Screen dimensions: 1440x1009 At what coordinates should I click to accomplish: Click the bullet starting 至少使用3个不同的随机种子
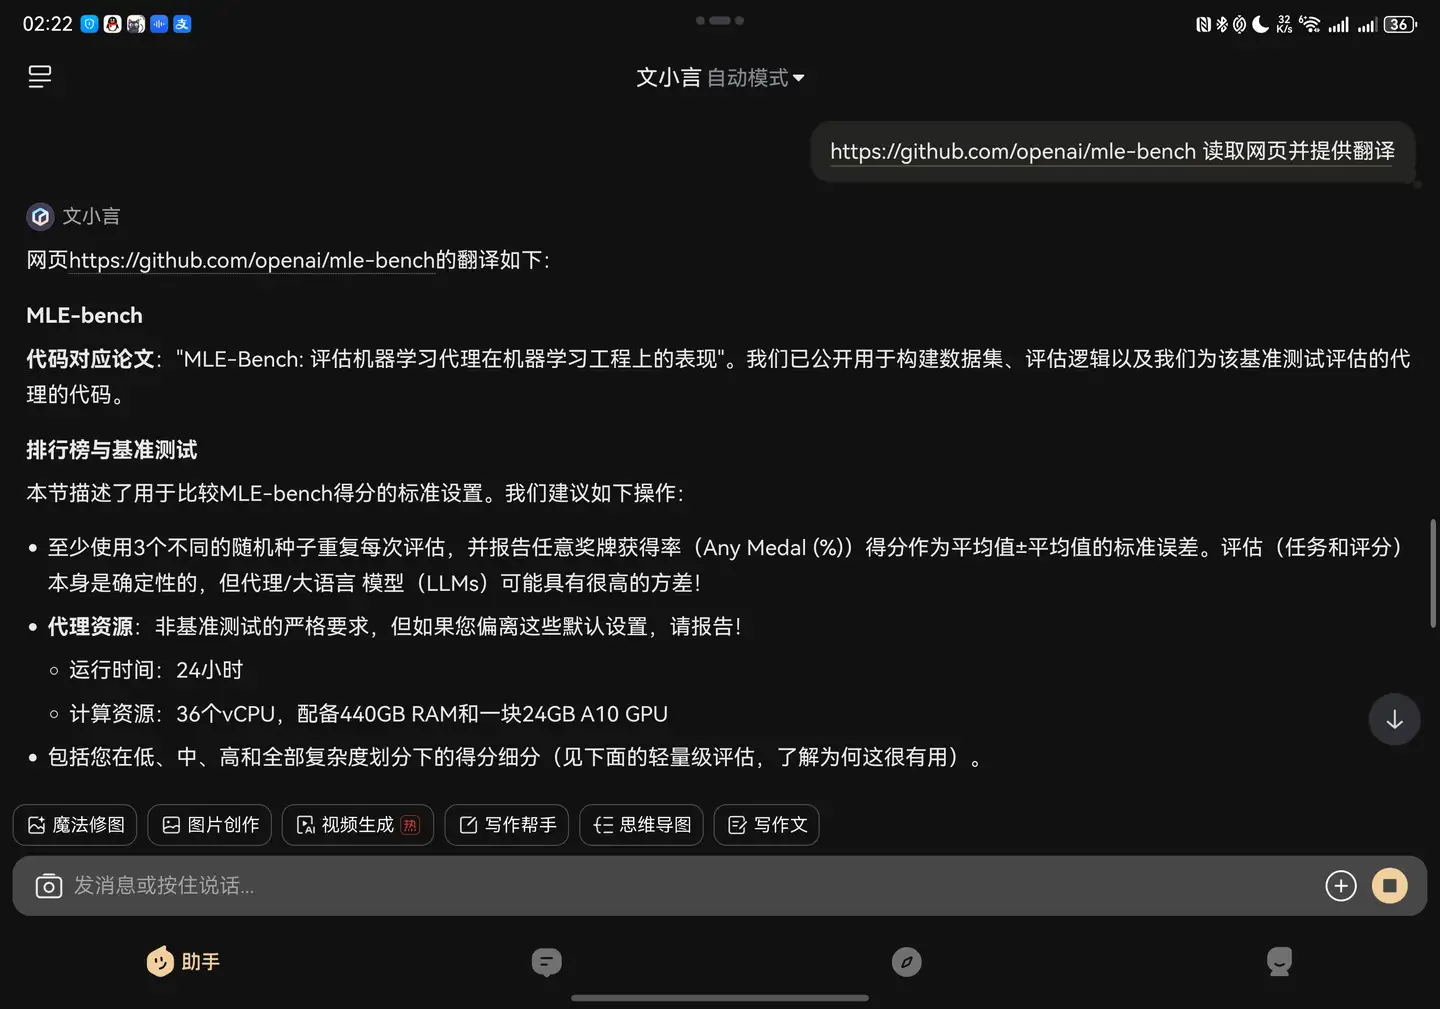pos(726,565)
